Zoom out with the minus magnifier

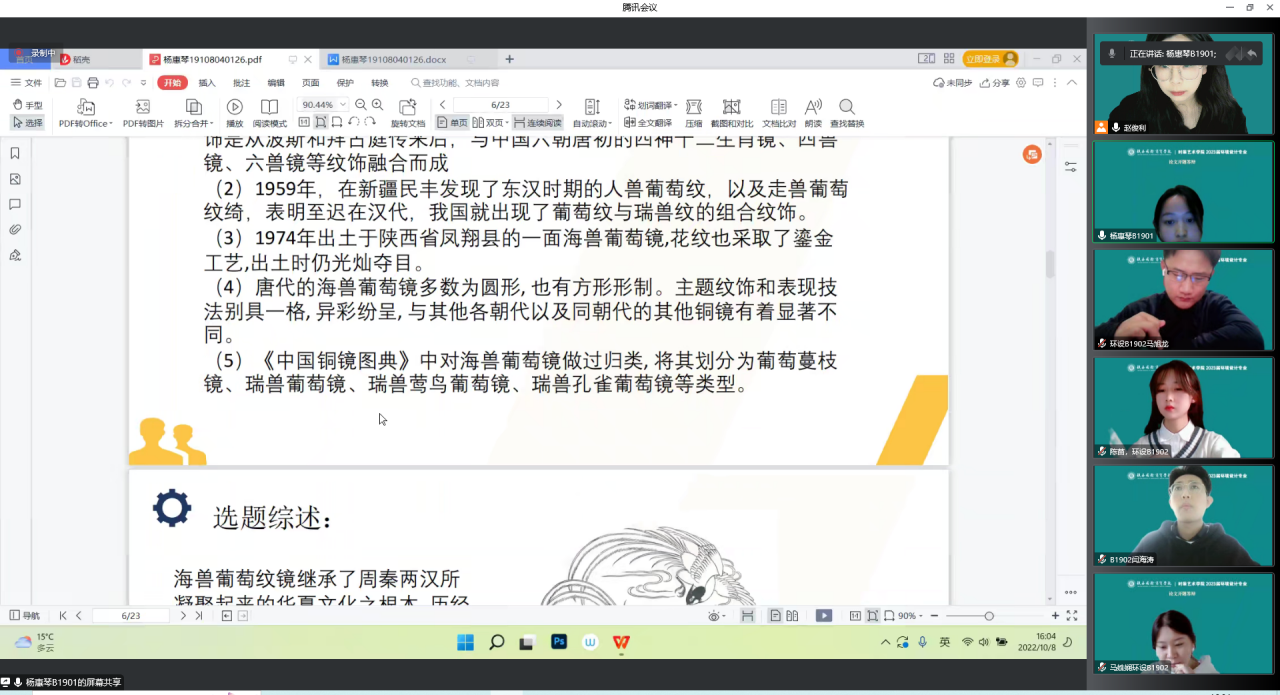pyautogui.click(x=361, y=105)
